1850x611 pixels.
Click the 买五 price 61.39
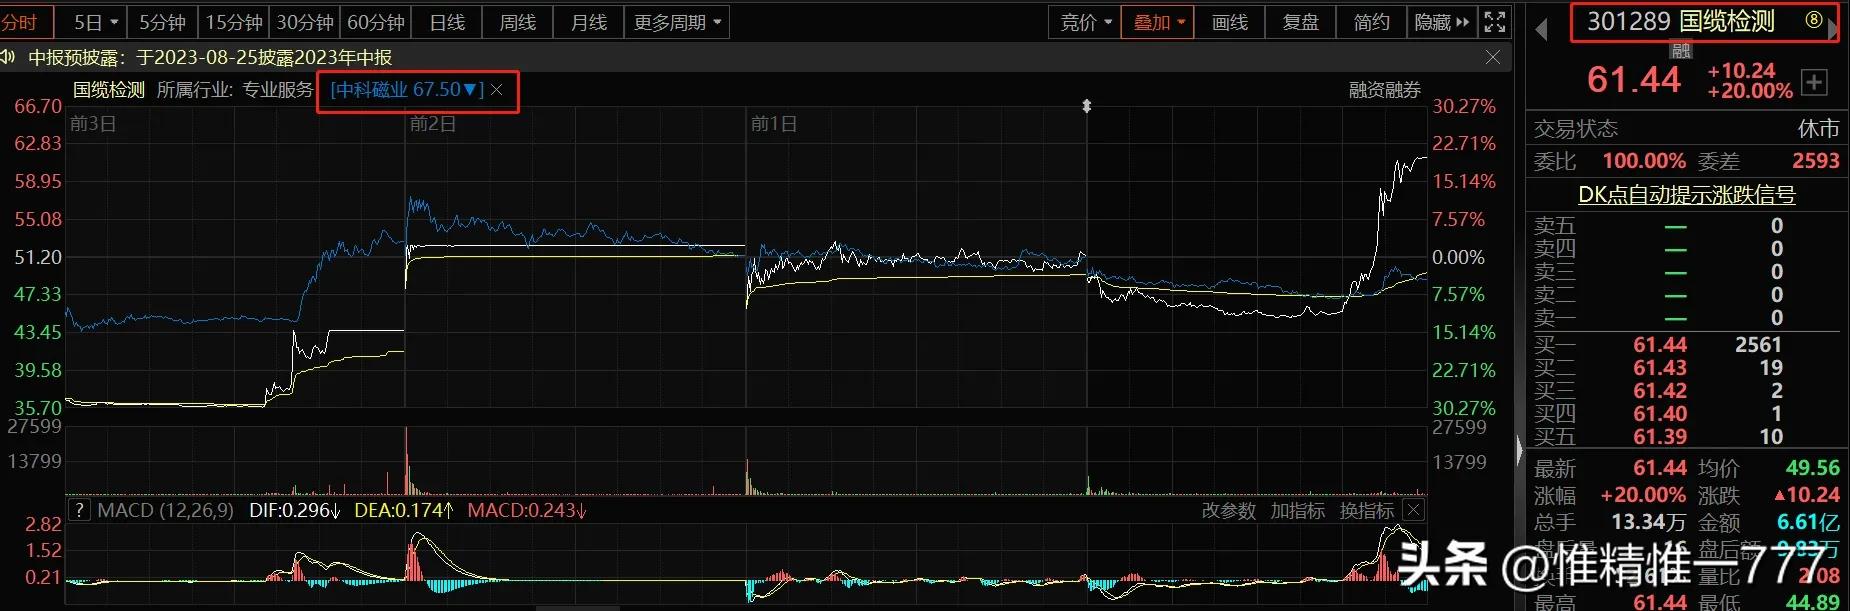[x=1660, y=437]
